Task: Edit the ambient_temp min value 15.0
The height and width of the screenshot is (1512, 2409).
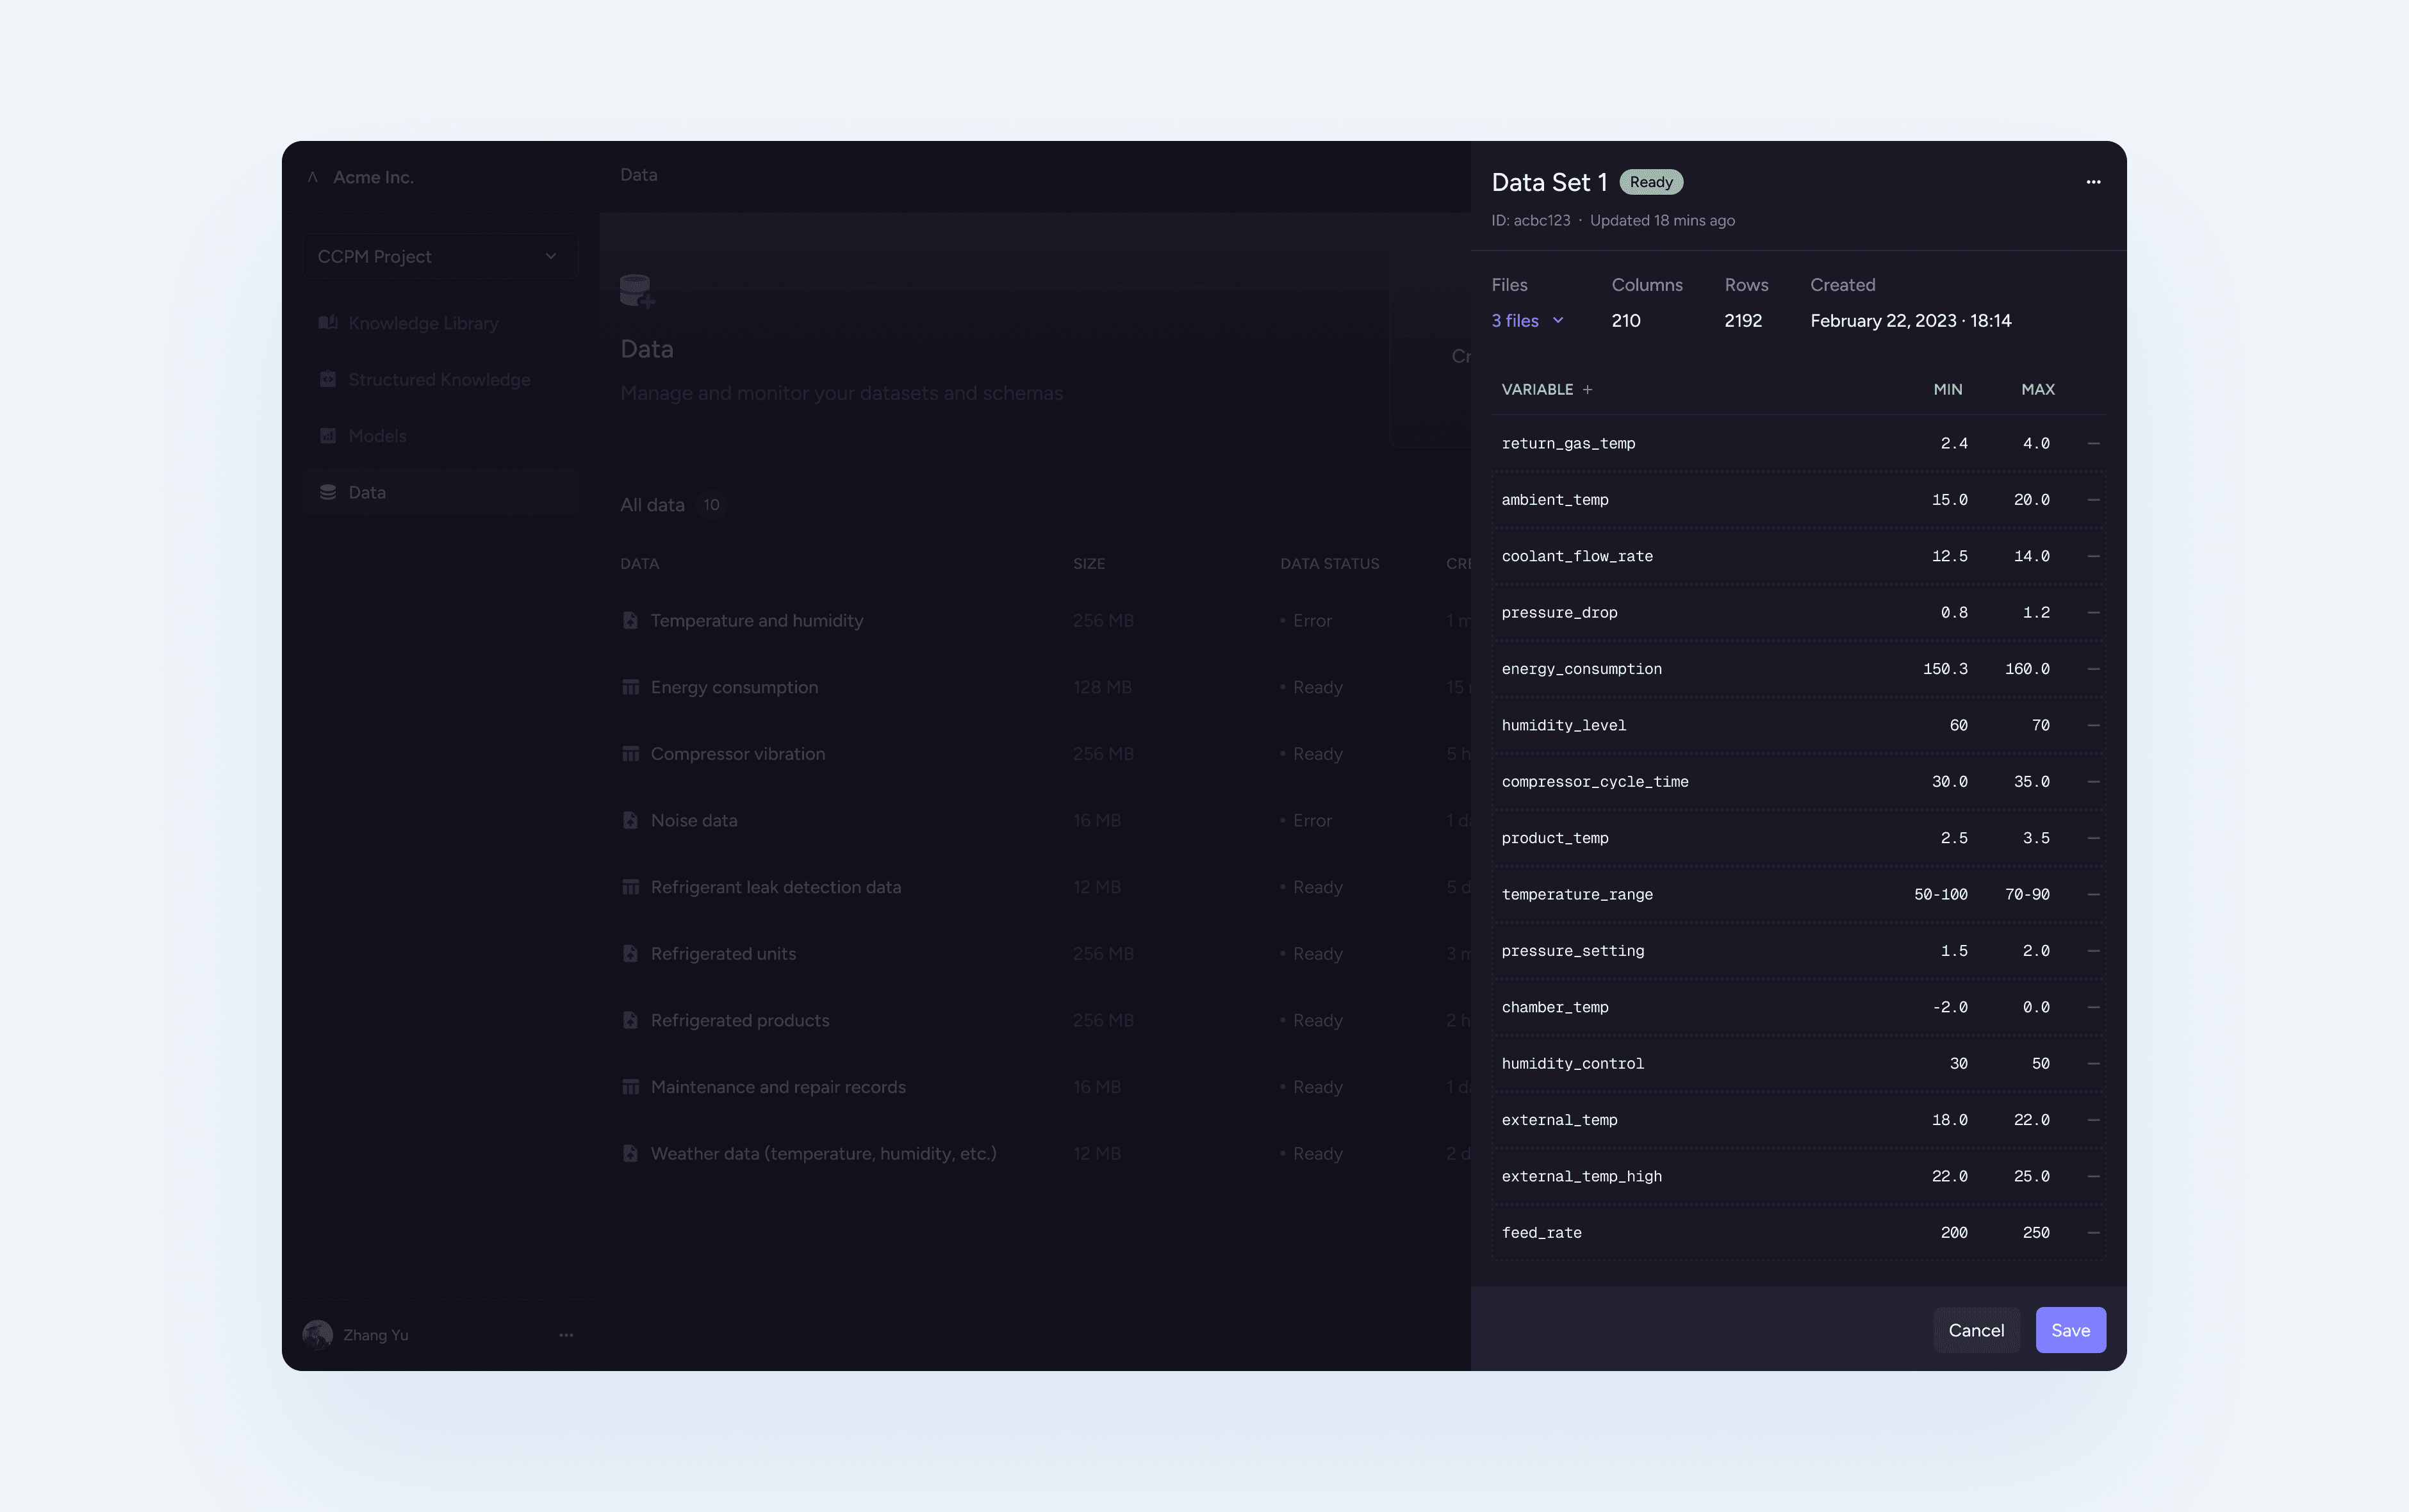Action: click(1949, 500)
